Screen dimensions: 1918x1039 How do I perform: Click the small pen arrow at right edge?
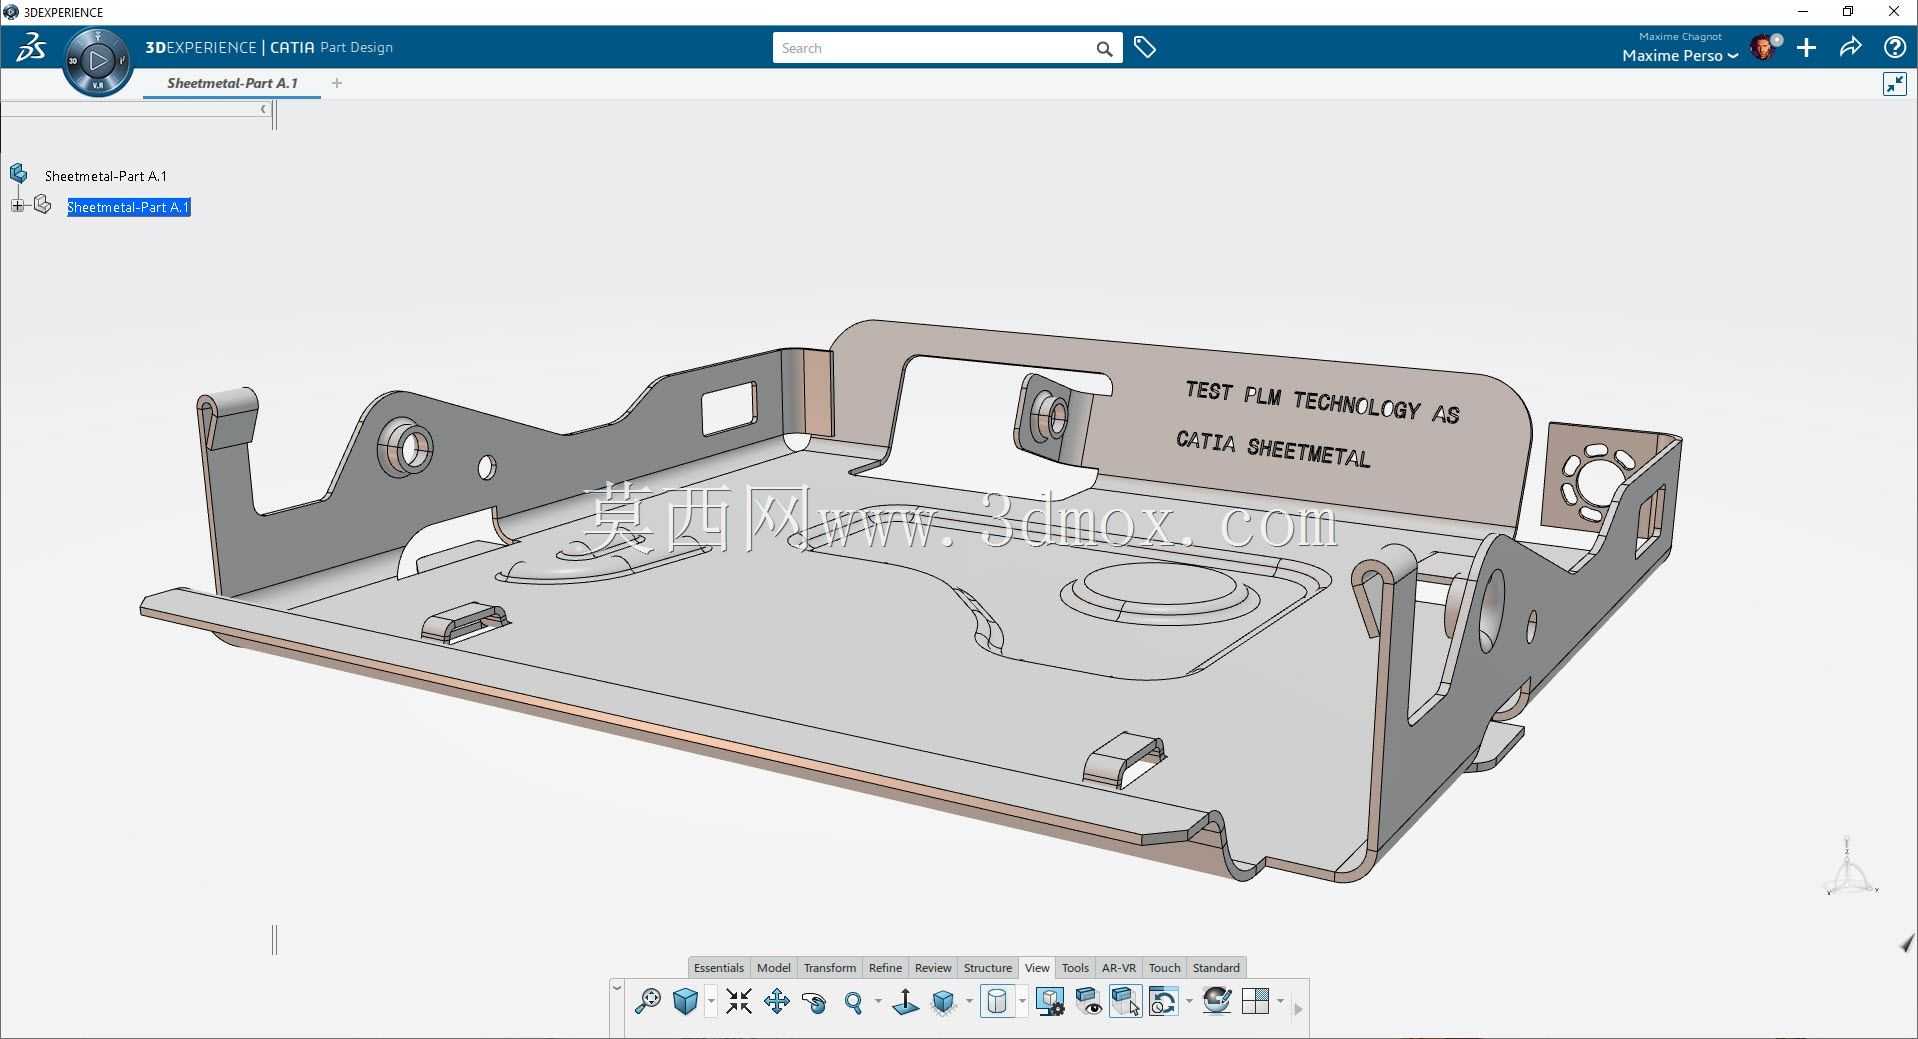(1907, 944)
